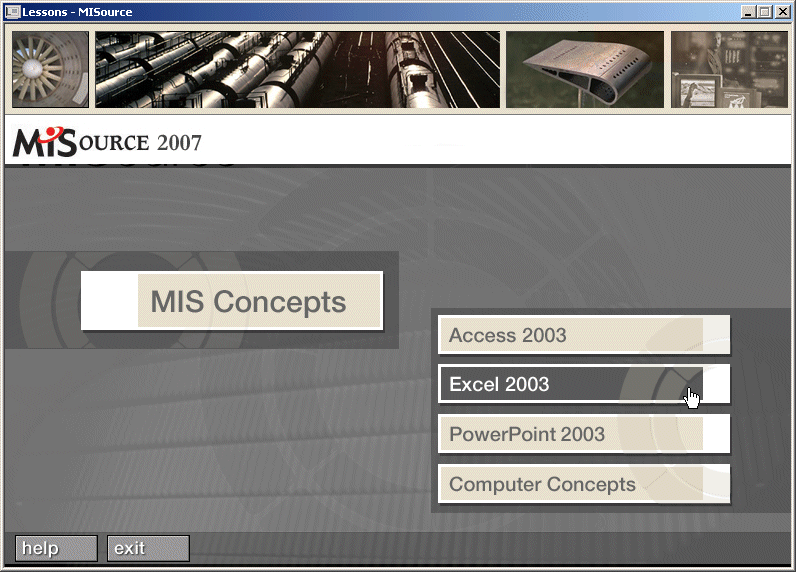Click the MISource 2007 logo
The width and height of the screenshot is (796, 572).
pos(107,142)
